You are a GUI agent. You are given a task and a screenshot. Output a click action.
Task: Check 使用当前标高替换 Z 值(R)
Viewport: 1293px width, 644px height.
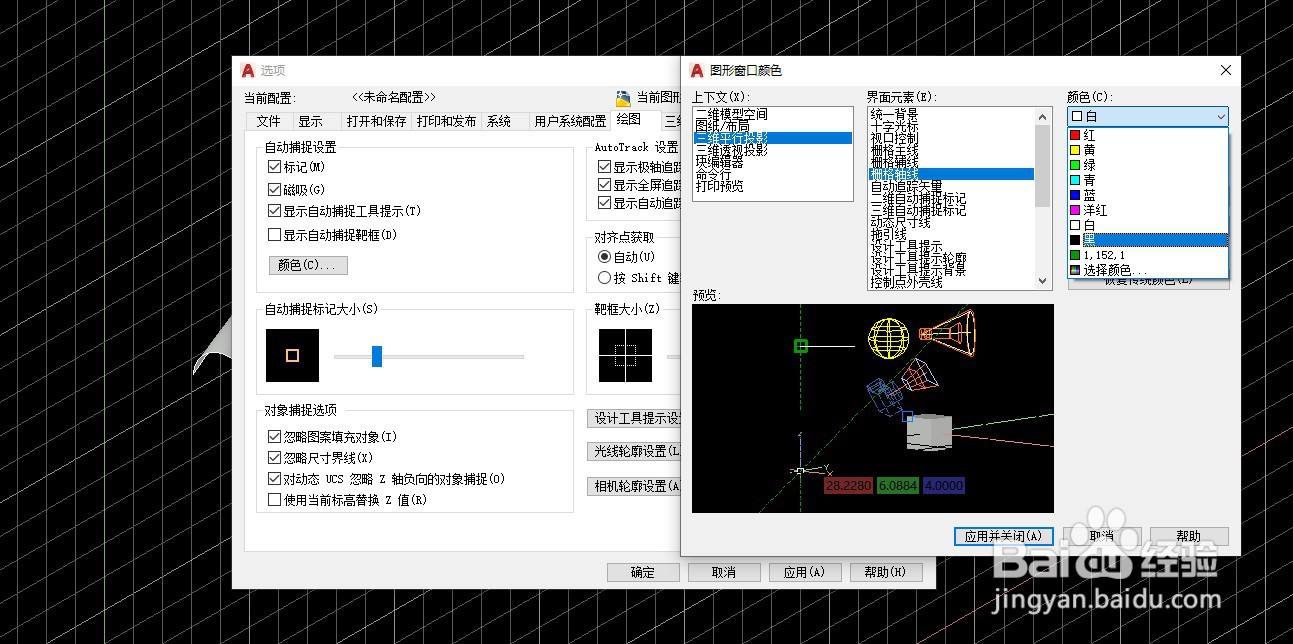275,500
